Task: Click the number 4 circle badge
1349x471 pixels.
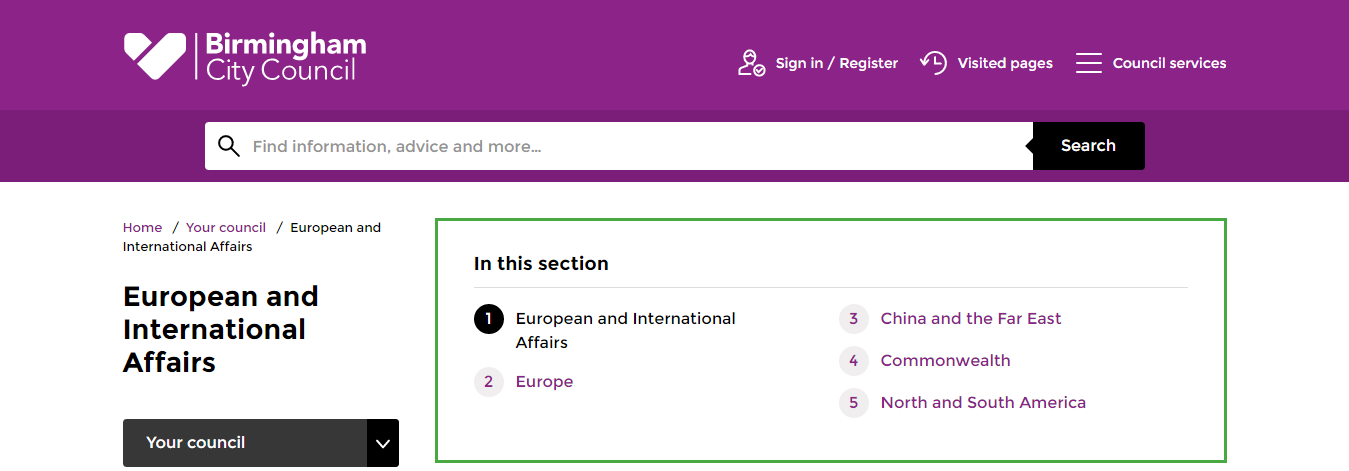Action: point(853,361)
